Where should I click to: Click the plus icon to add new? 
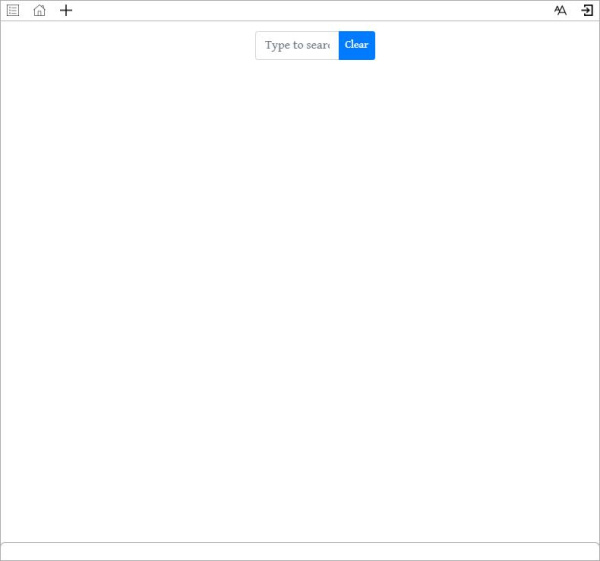click(66, 10)
